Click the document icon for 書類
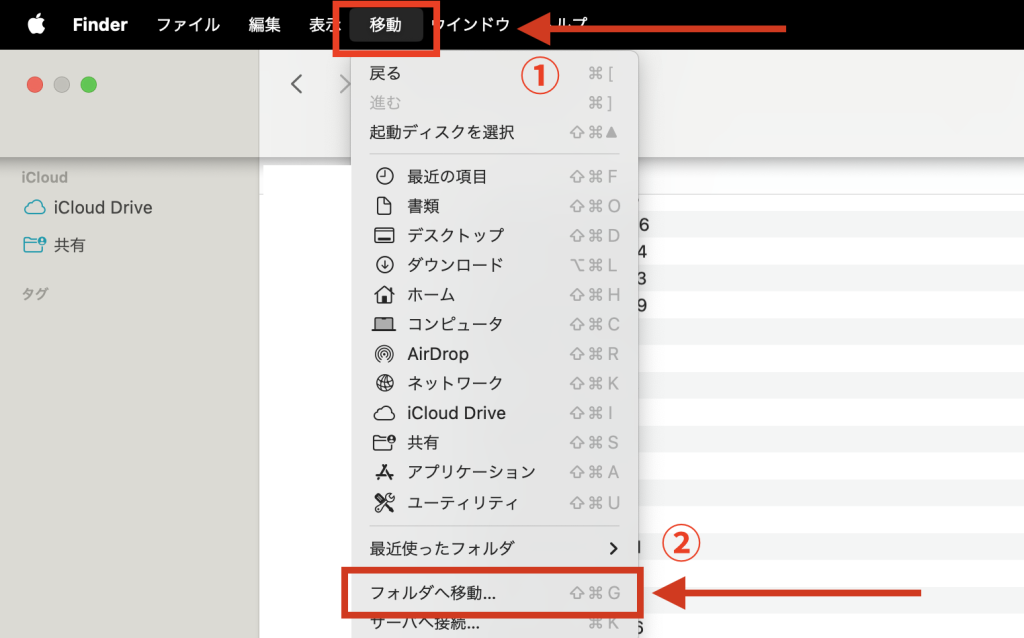Image resolution: width=1024 pixels, height=638 pixels. (x=384, y=206)
